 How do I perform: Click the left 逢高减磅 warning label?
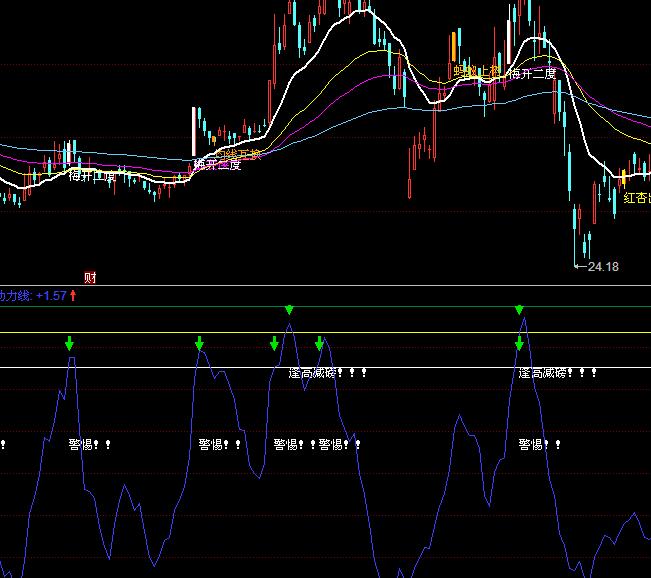tap(311, 373)
